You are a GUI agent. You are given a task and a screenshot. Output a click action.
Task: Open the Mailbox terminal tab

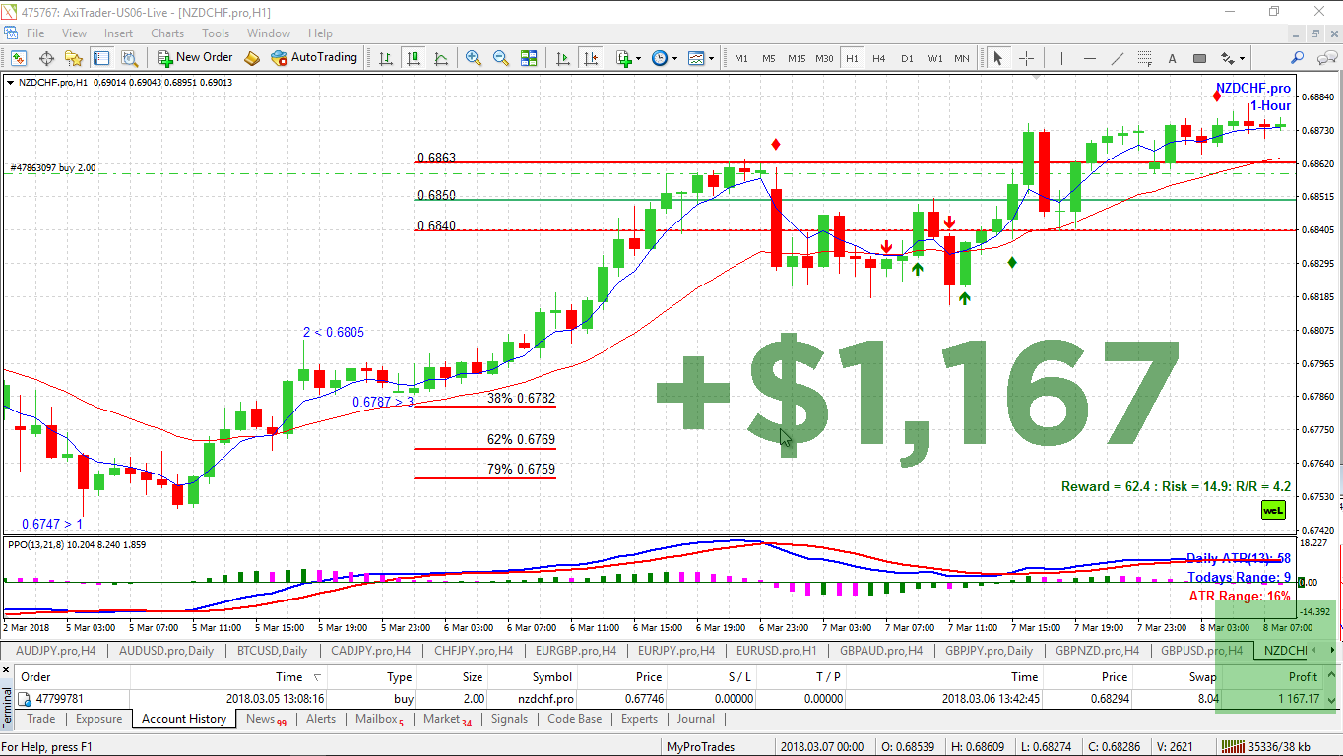click(x=380, y=719)
